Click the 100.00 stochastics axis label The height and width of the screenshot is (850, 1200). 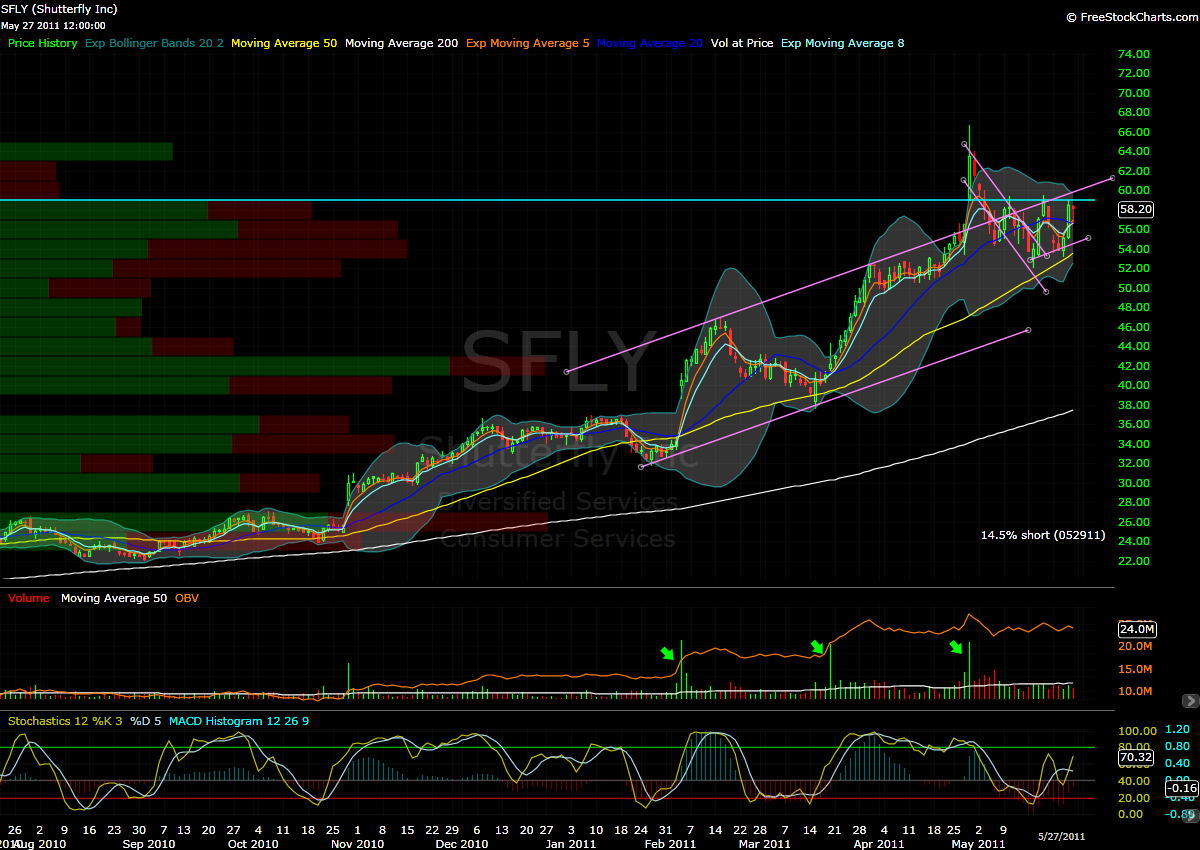(x=1137, y=731)
